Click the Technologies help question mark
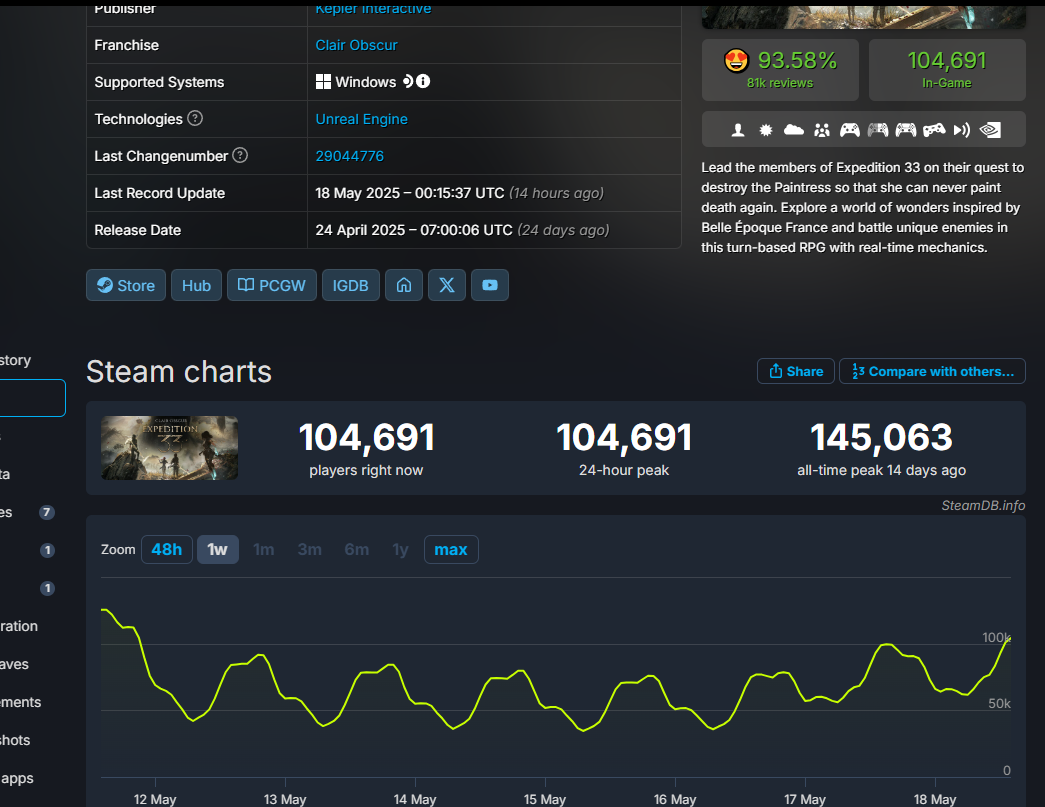The image size is (1045, 807). pyautogui.click(x=195, y=119)
